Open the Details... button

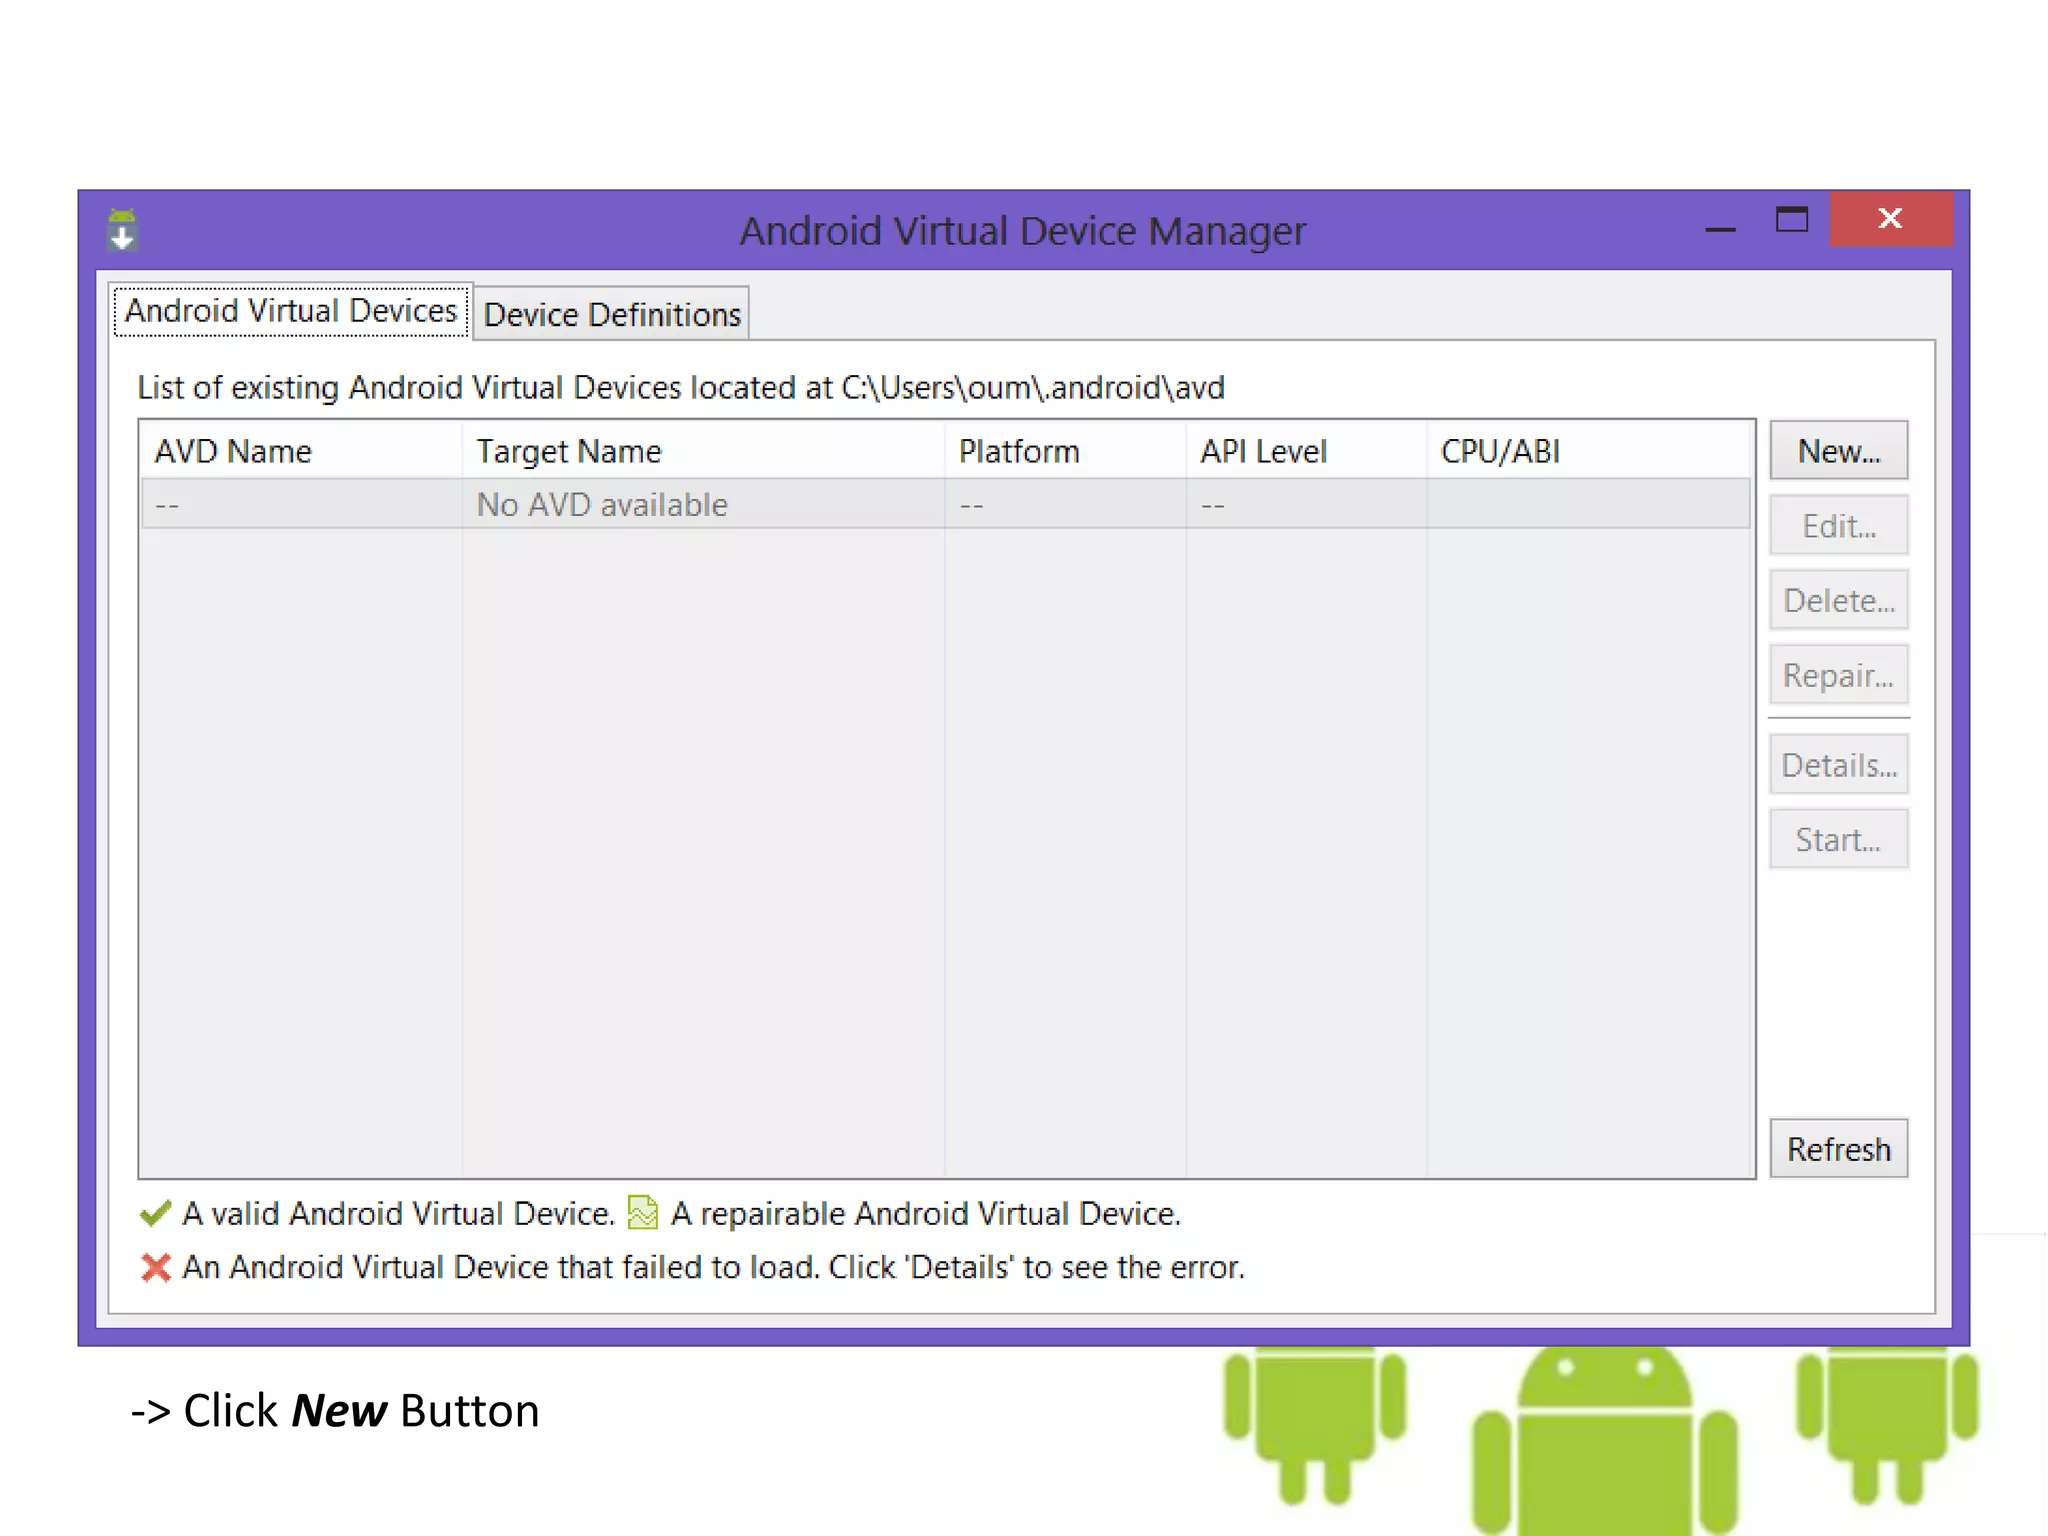point(1838,766)
